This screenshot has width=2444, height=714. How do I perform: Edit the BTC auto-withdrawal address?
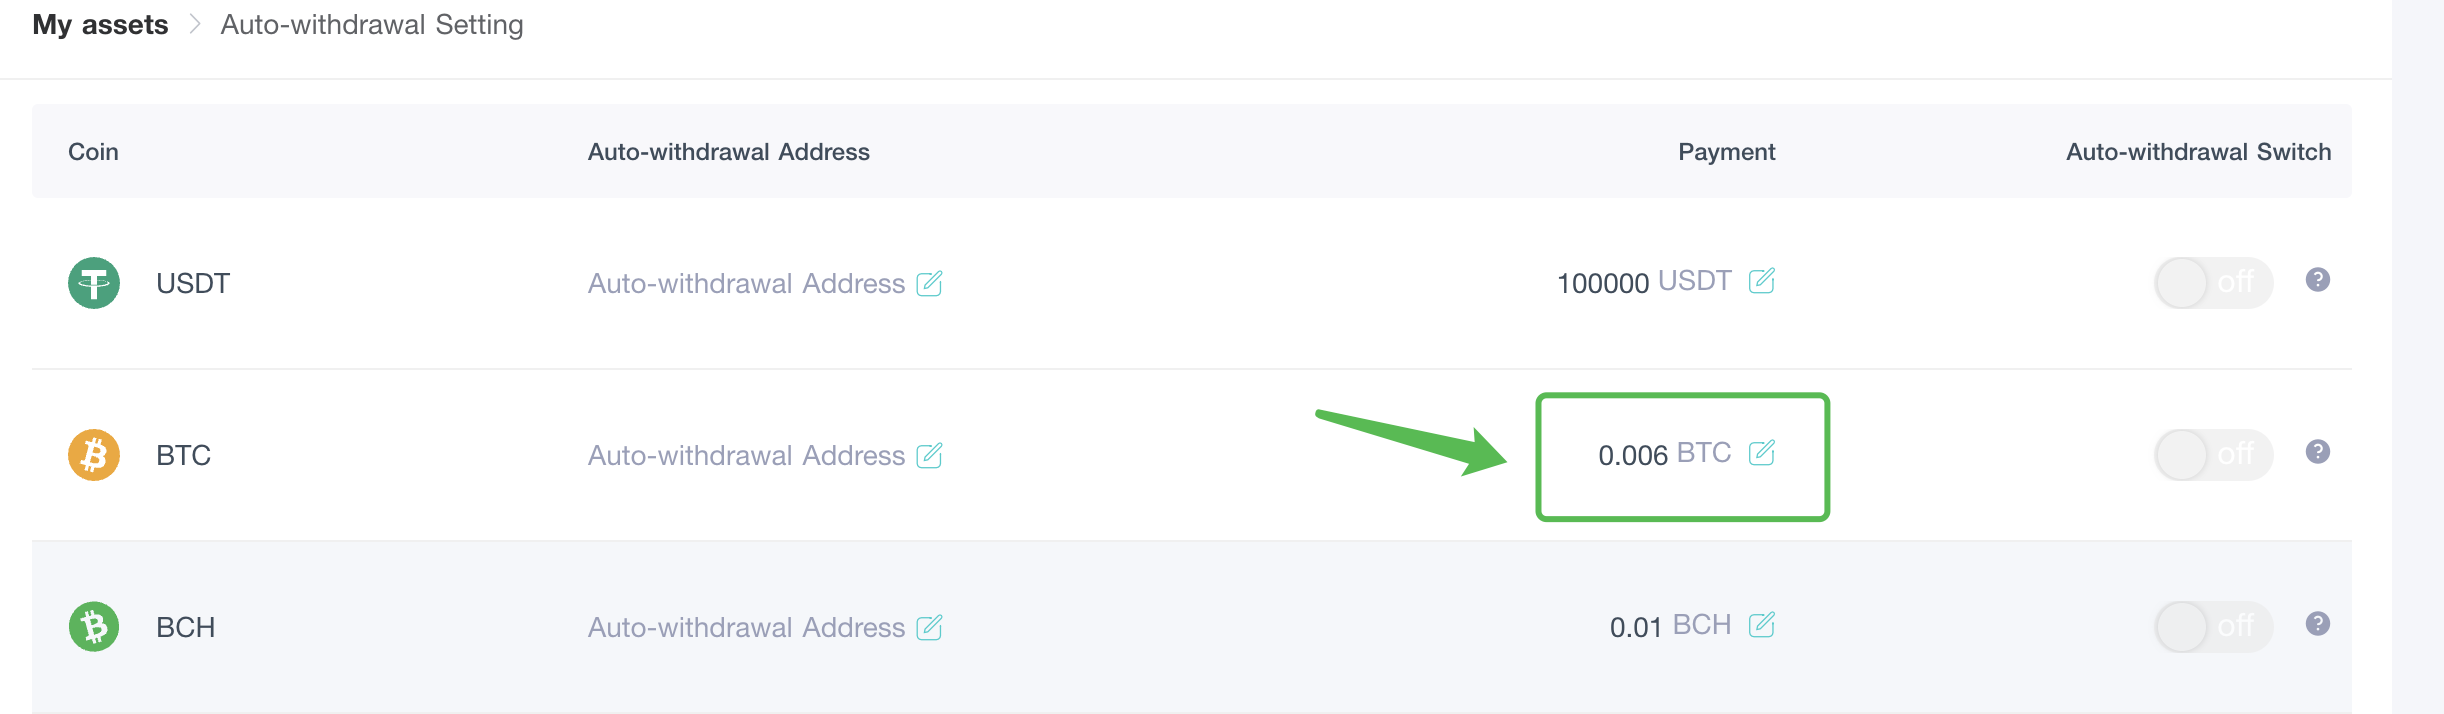[x=929, y=455]
